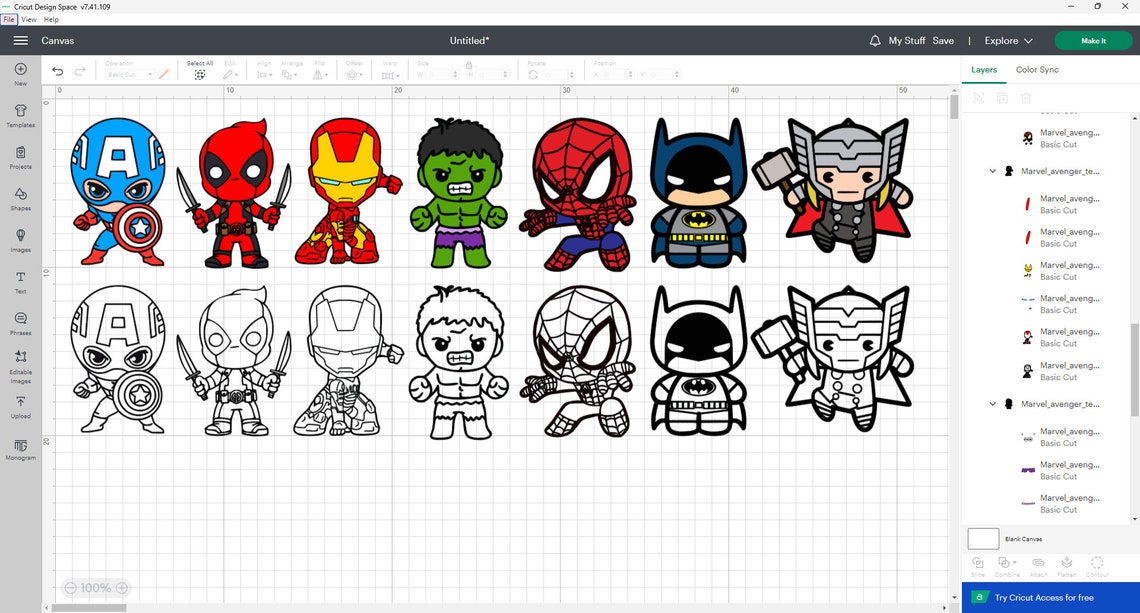
Task: Click the Upload icon in sidebar
Action: tap(20, 402)
